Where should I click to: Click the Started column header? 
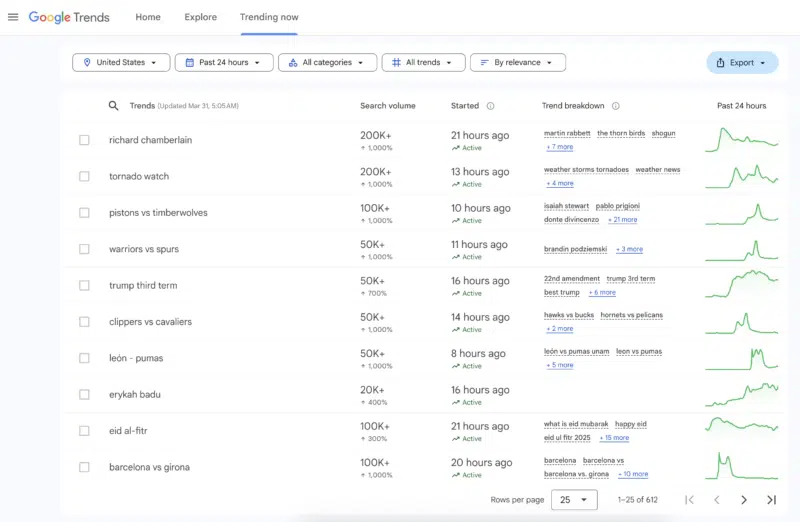[465, 106]
